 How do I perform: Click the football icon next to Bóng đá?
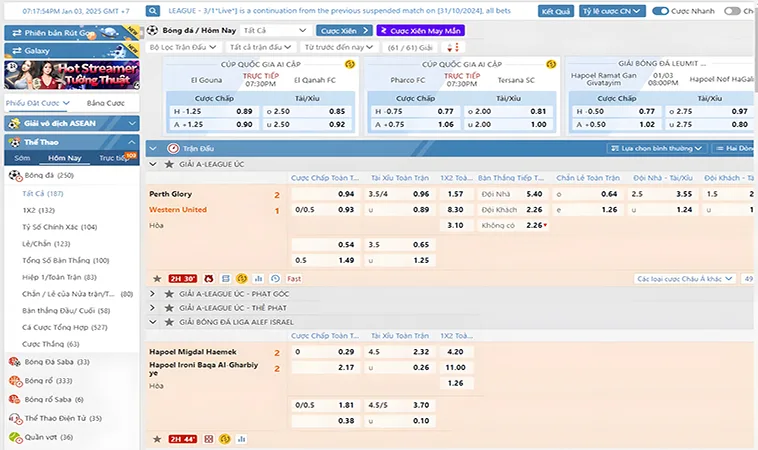(x=14, y=175)
